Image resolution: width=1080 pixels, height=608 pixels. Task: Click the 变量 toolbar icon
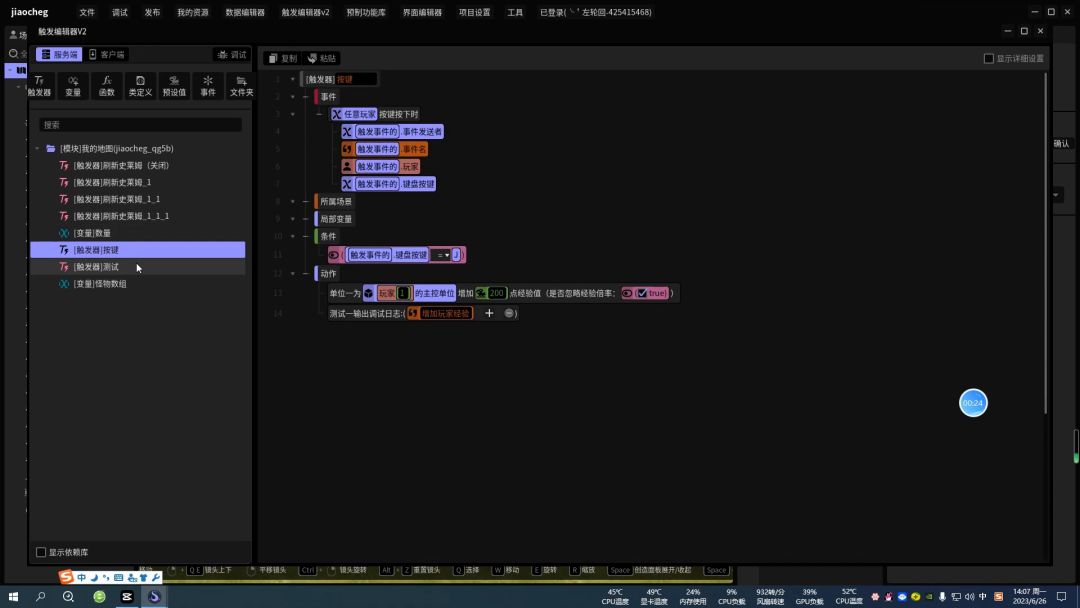(73, 85)
